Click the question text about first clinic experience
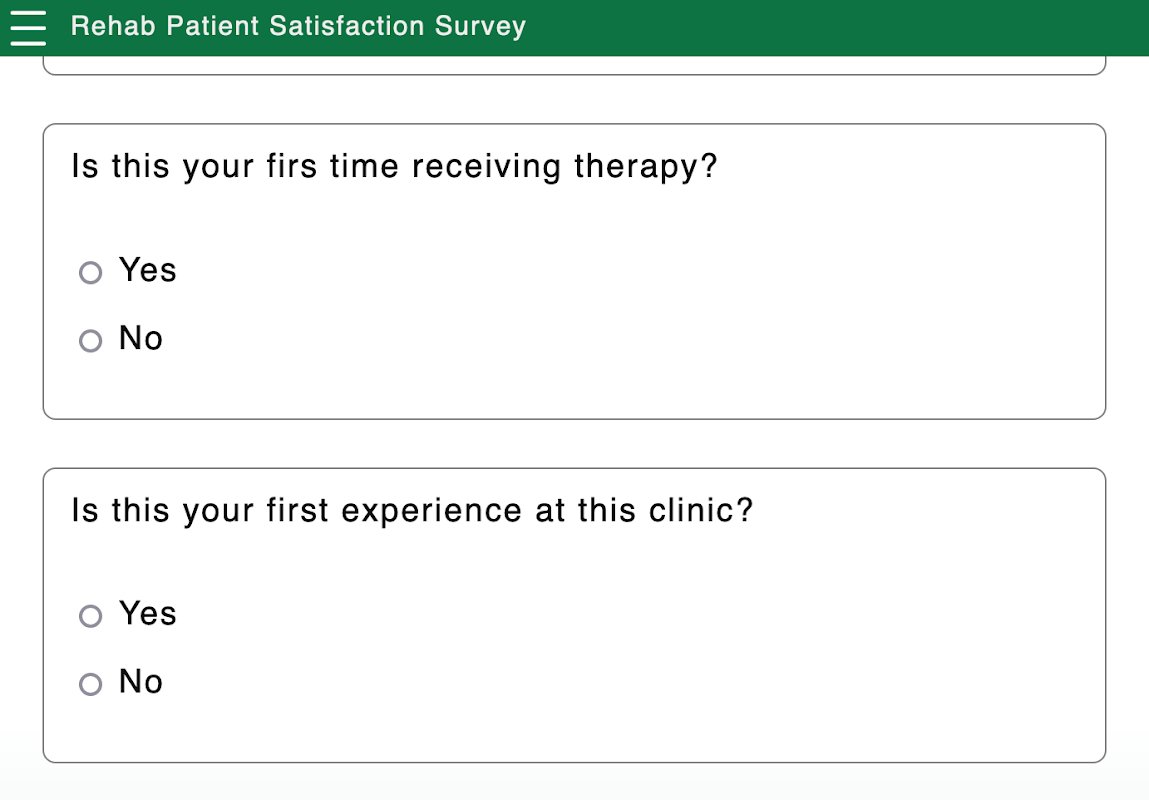 click(412, 511)
